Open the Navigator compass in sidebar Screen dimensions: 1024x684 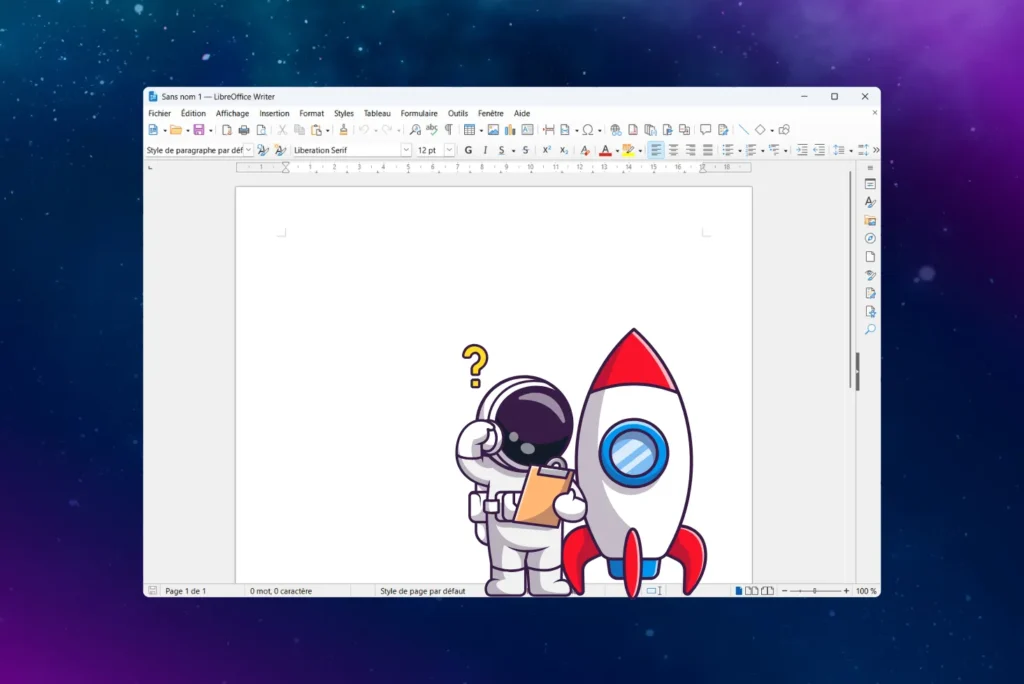click(870, 238)
